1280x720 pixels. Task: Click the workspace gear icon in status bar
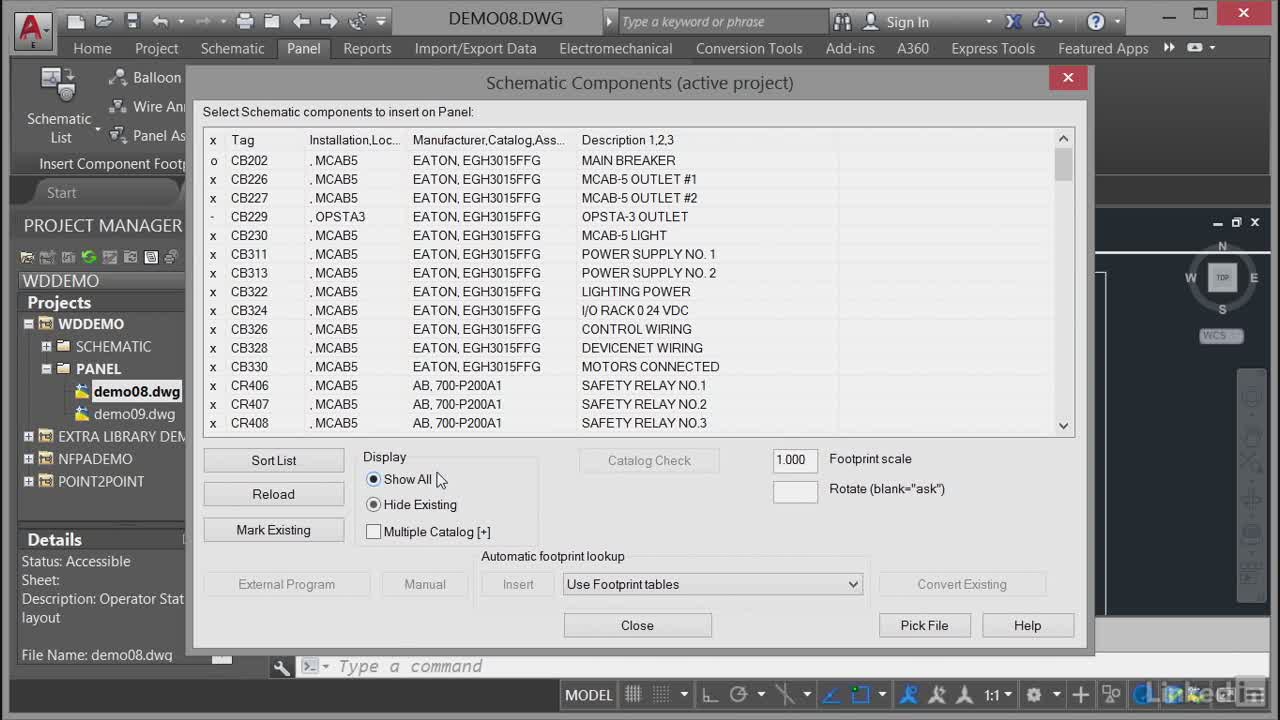pyautogui.click(x=1034, y=694)
